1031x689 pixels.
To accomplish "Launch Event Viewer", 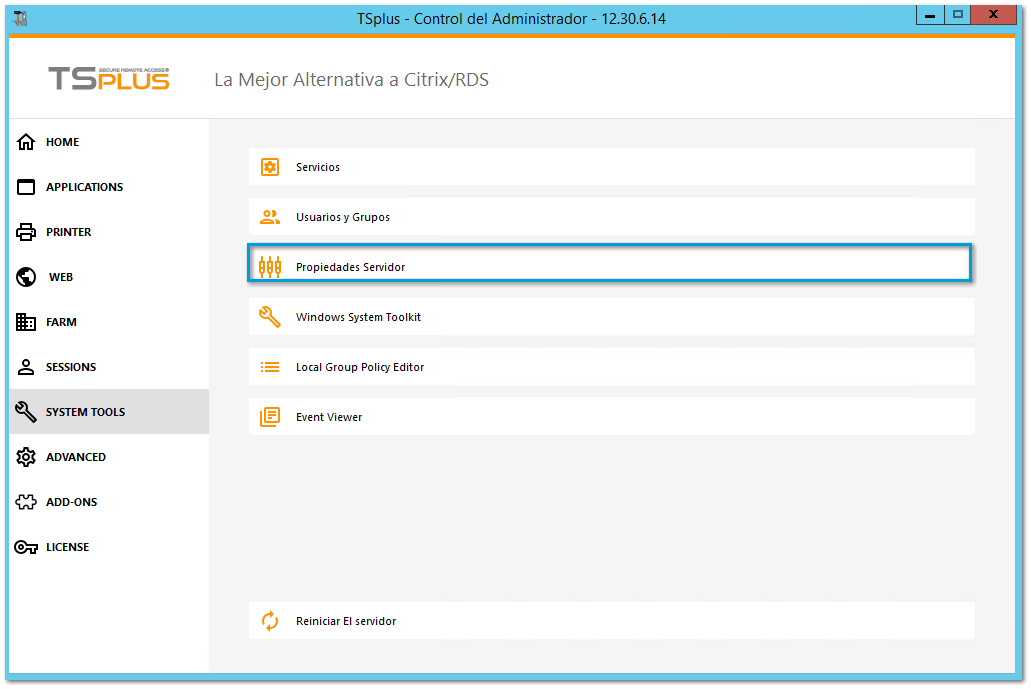I will [611, 417].
